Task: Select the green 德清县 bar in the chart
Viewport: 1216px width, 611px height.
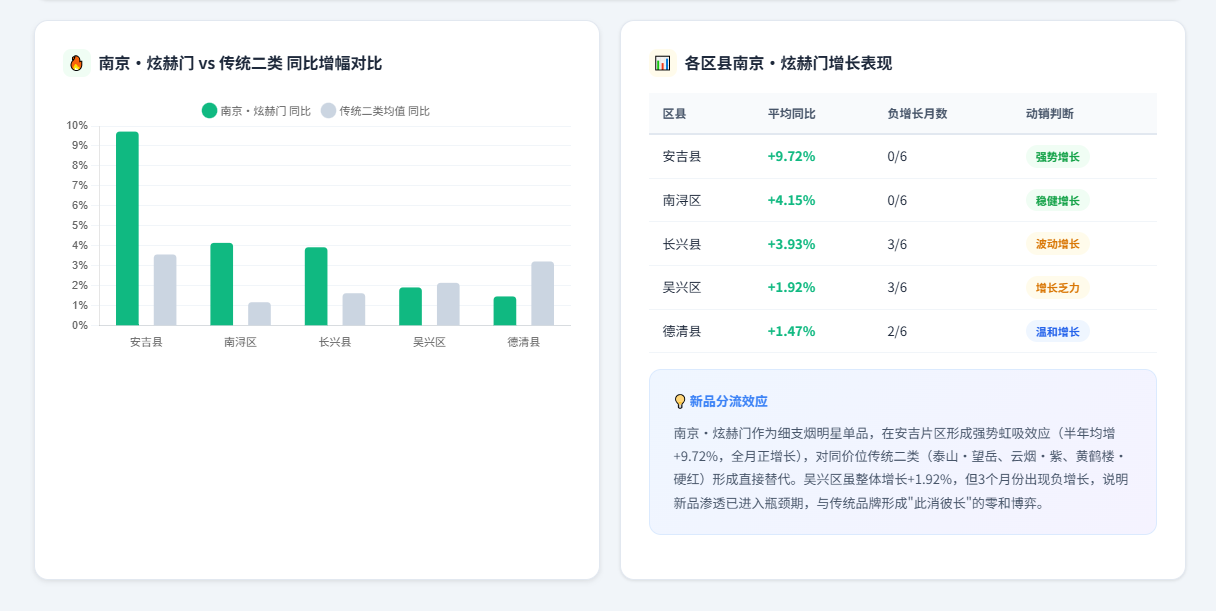Action: click(505, 311)
